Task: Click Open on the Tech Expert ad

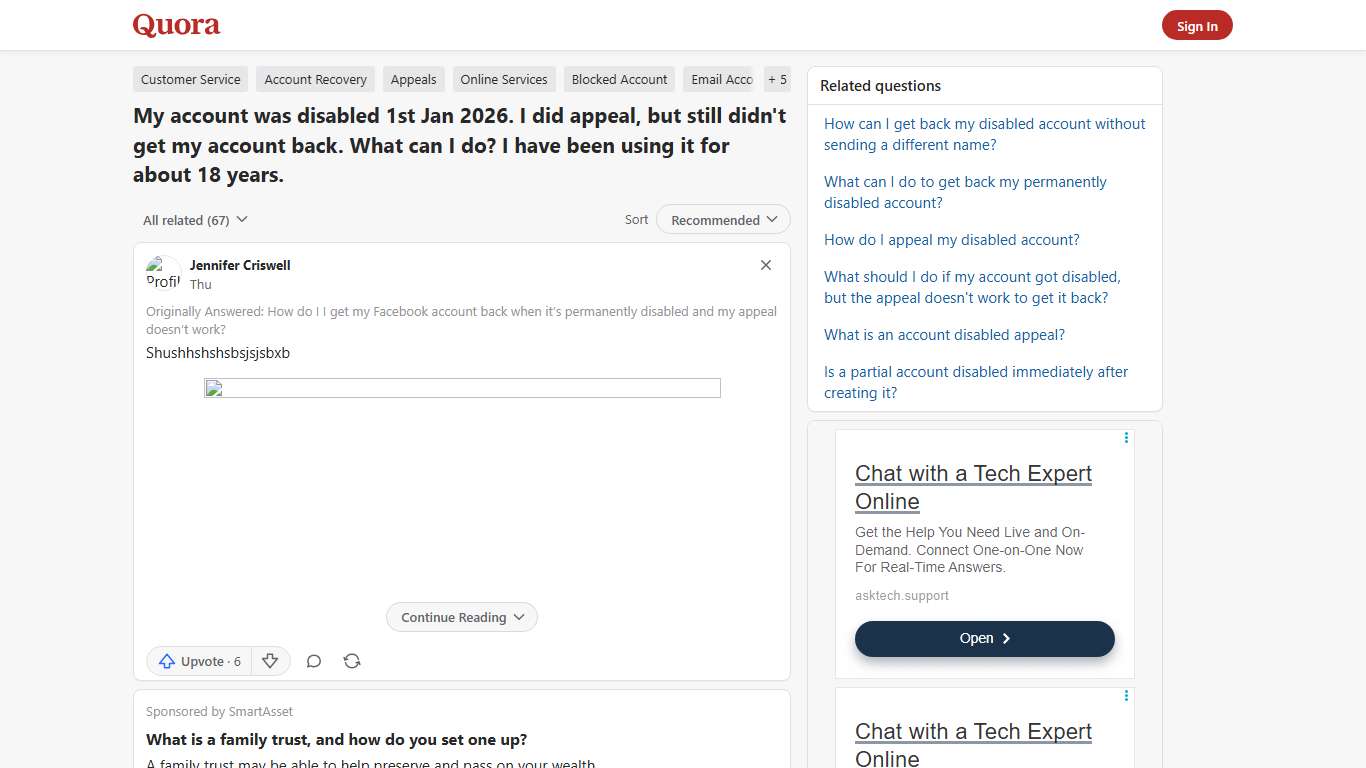Action: [x=984, y=638]
